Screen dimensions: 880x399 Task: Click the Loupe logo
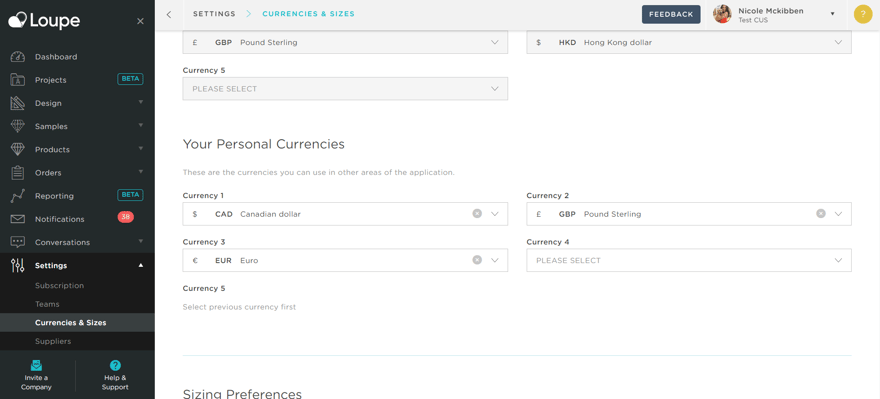tap(44, 21)
